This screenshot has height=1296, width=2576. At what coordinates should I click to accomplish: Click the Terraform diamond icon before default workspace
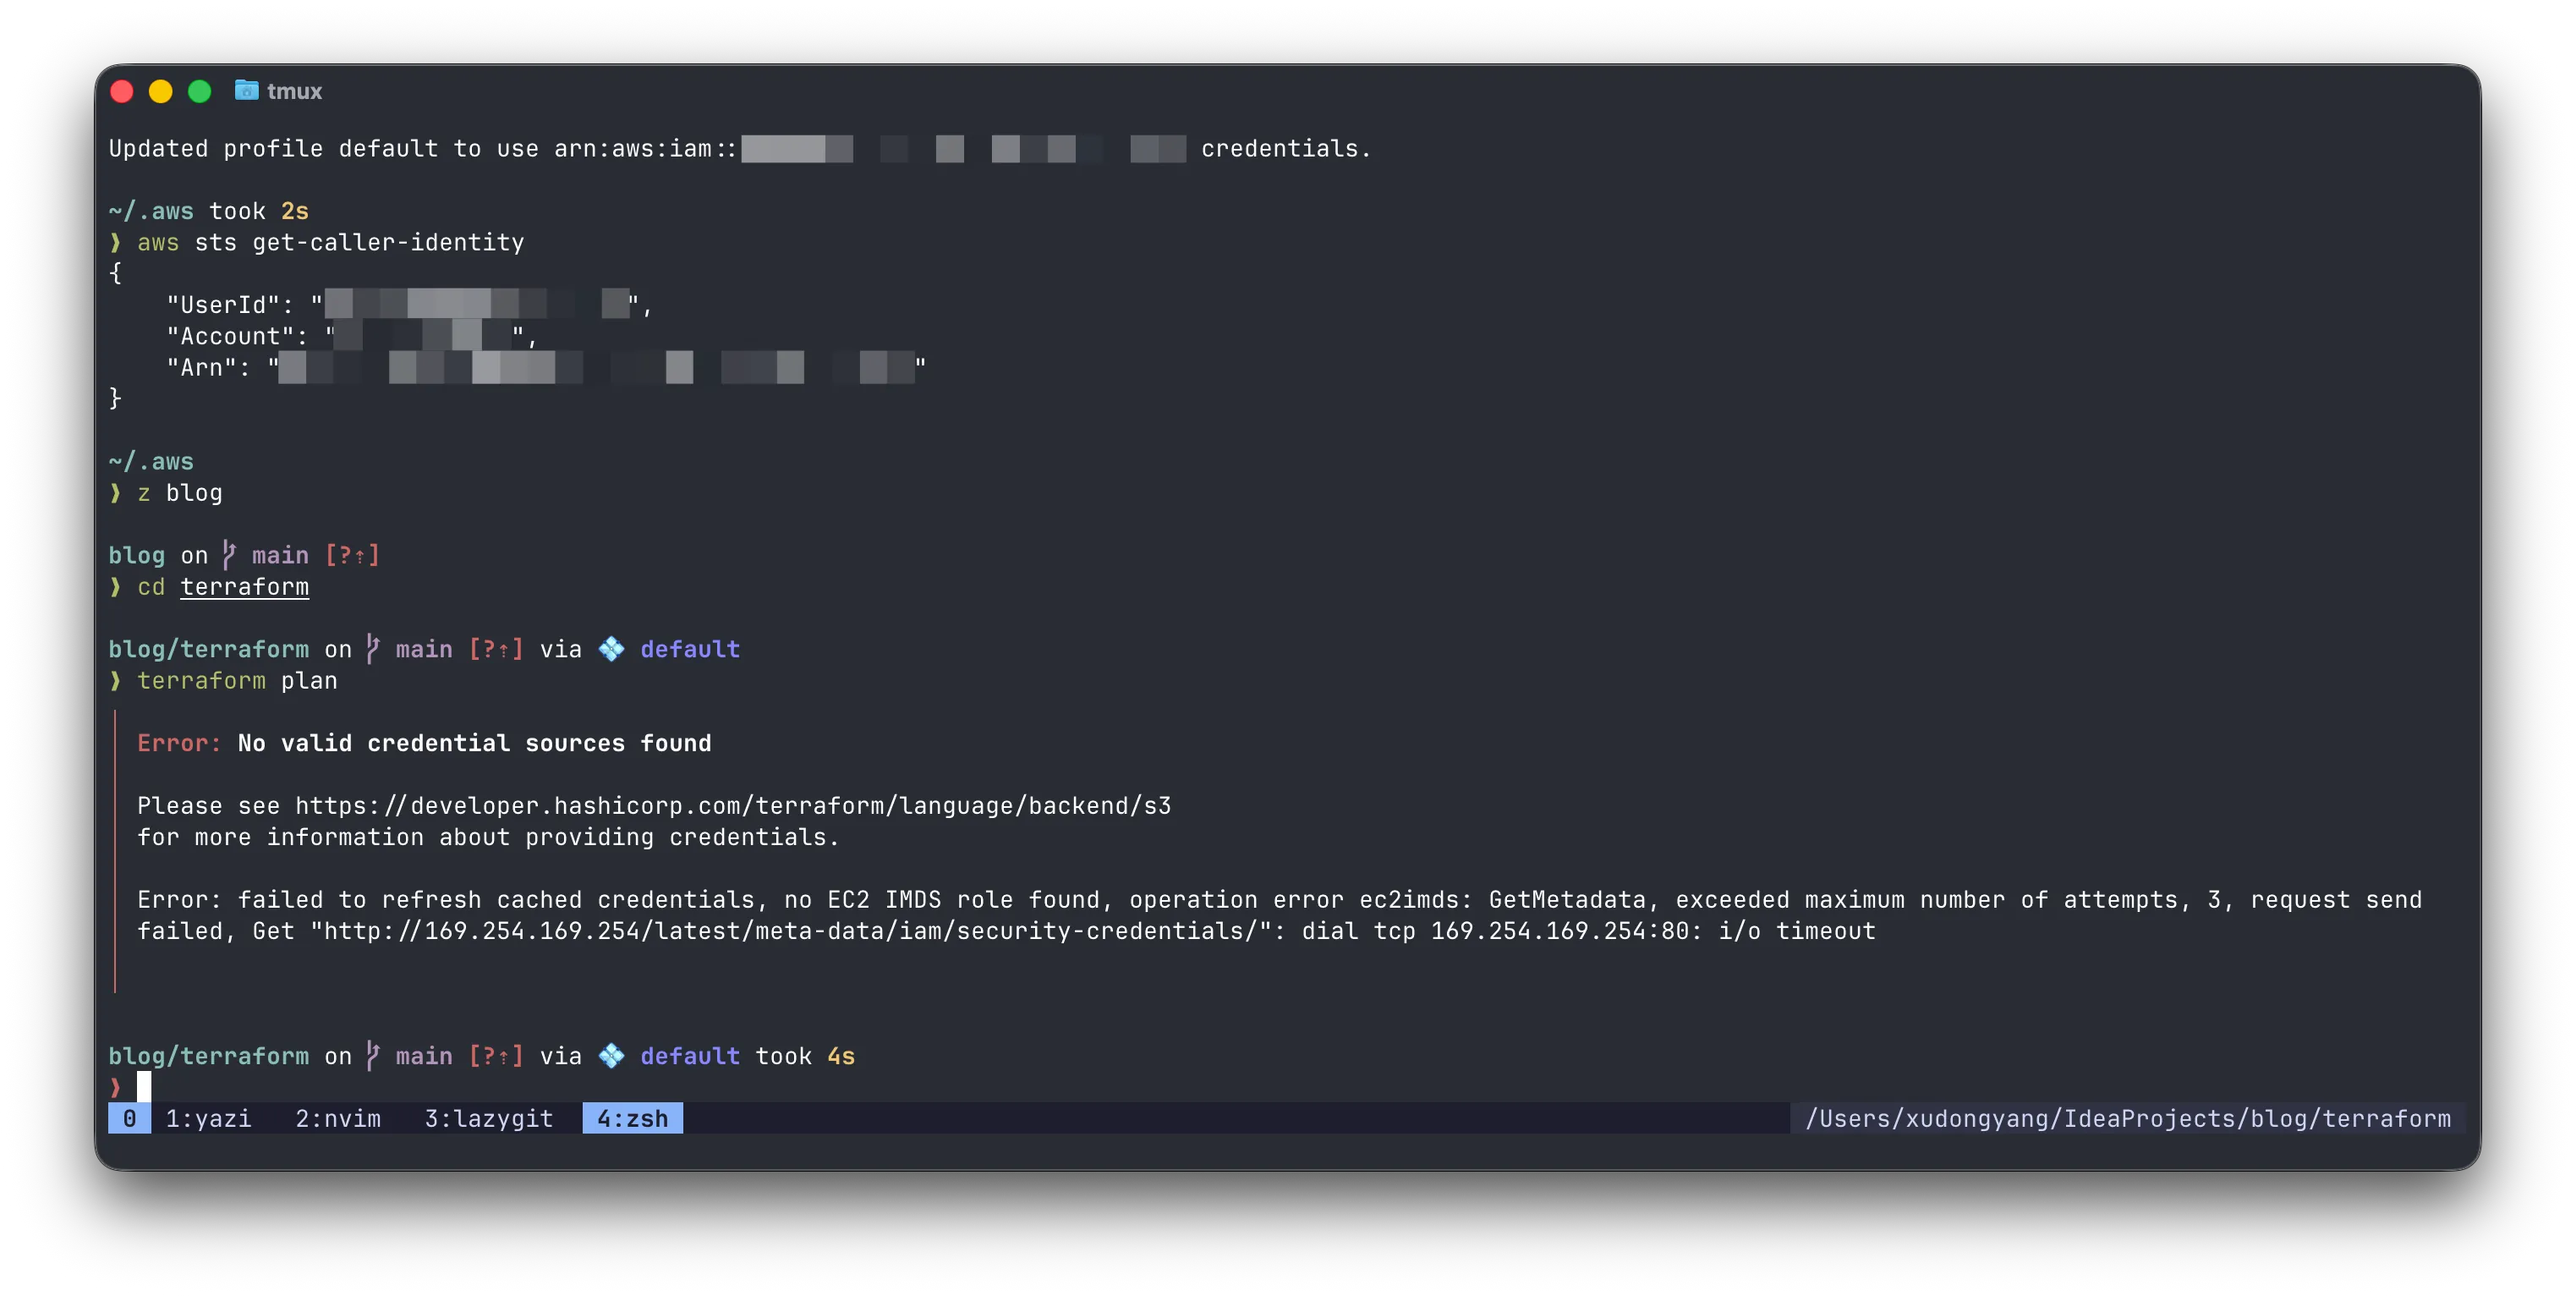[612, 649]
